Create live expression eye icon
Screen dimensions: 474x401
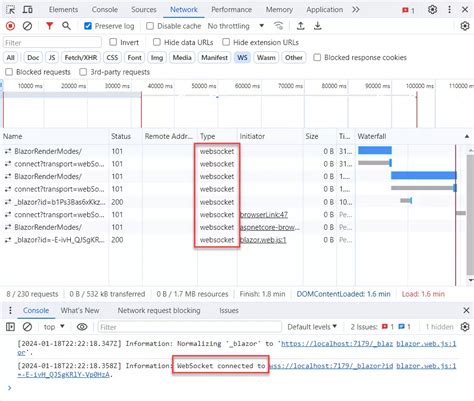[x=82, y=327]
